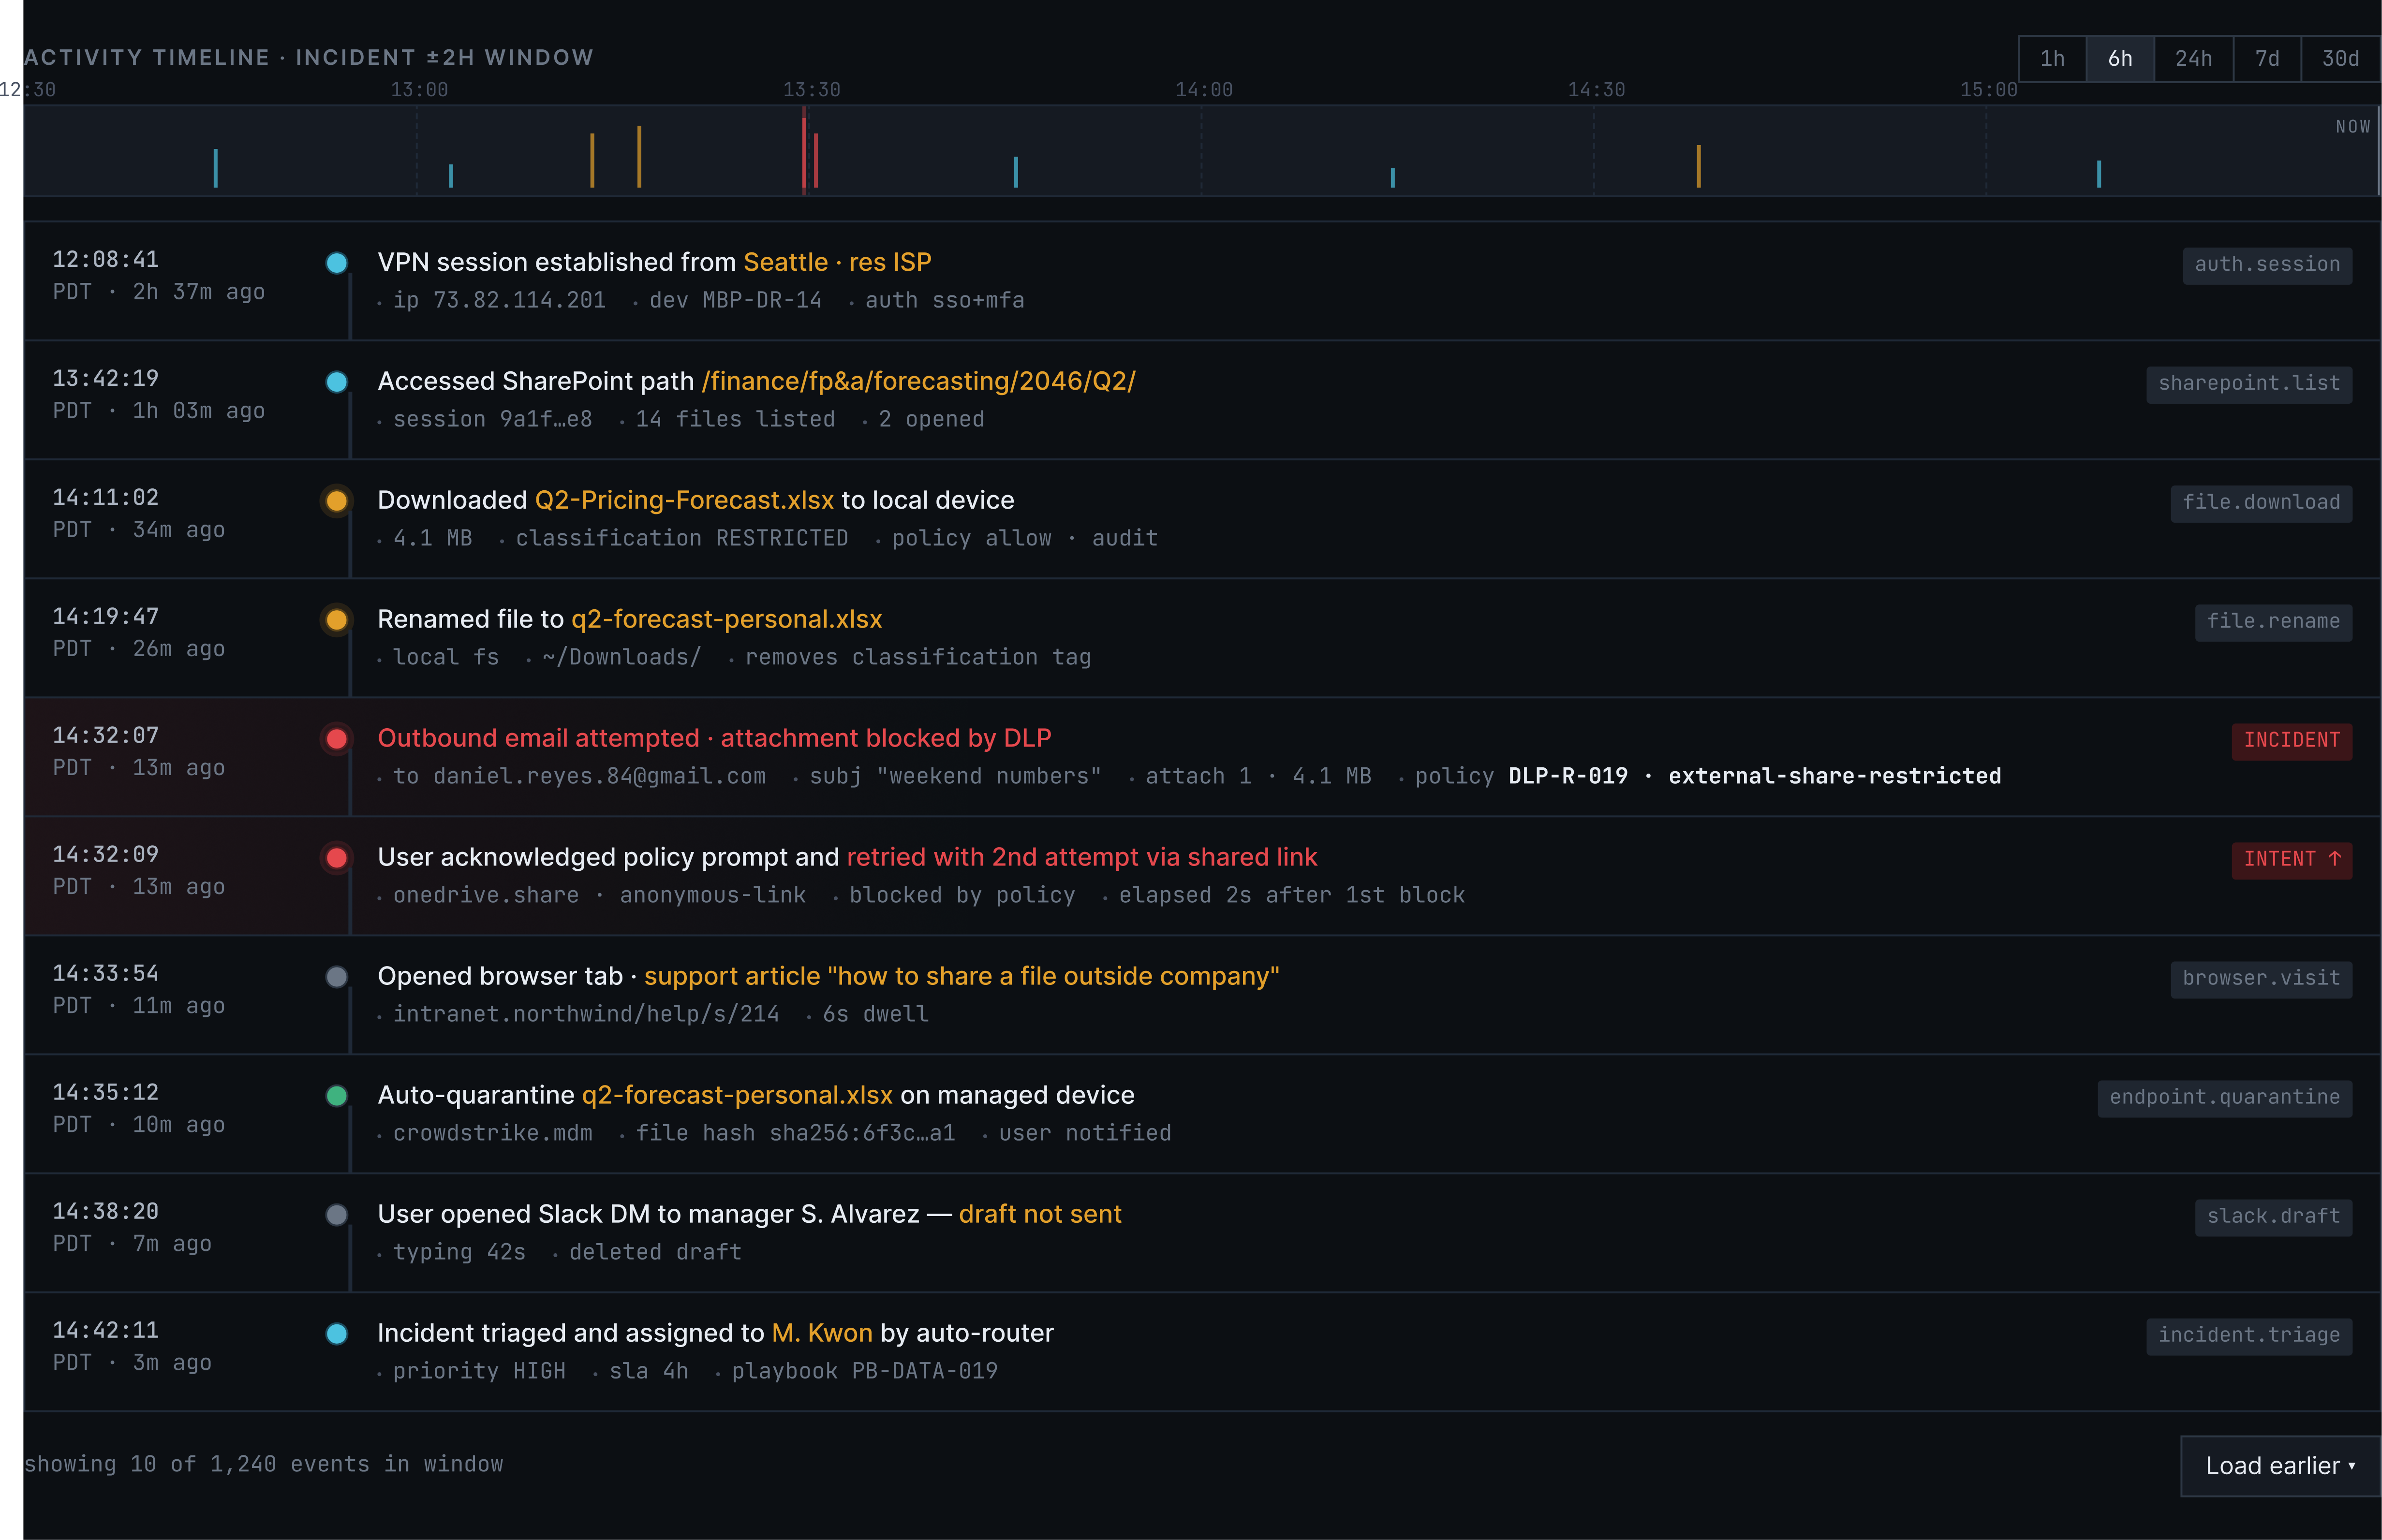The image size is (2382, 1540).
Task: Click the red dot beside Outbound email attempted
Action: [337, 739]
